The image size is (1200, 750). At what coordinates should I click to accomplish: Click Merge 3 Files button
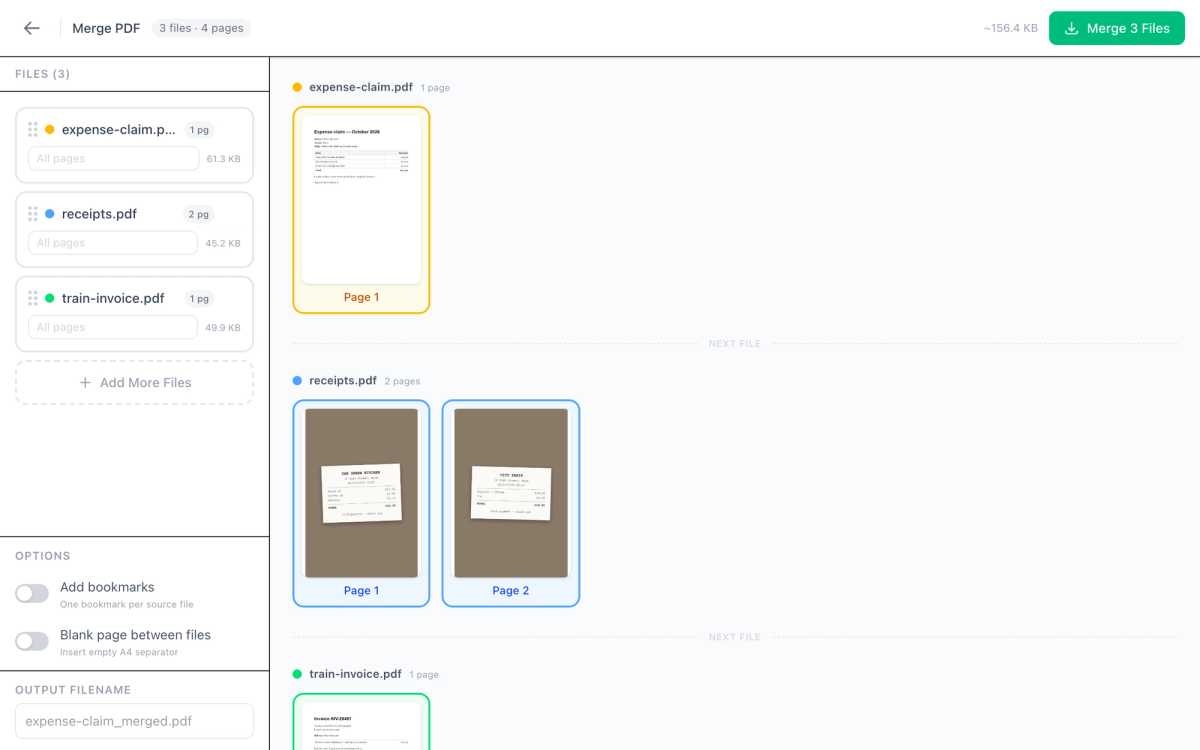(1117, 28)
